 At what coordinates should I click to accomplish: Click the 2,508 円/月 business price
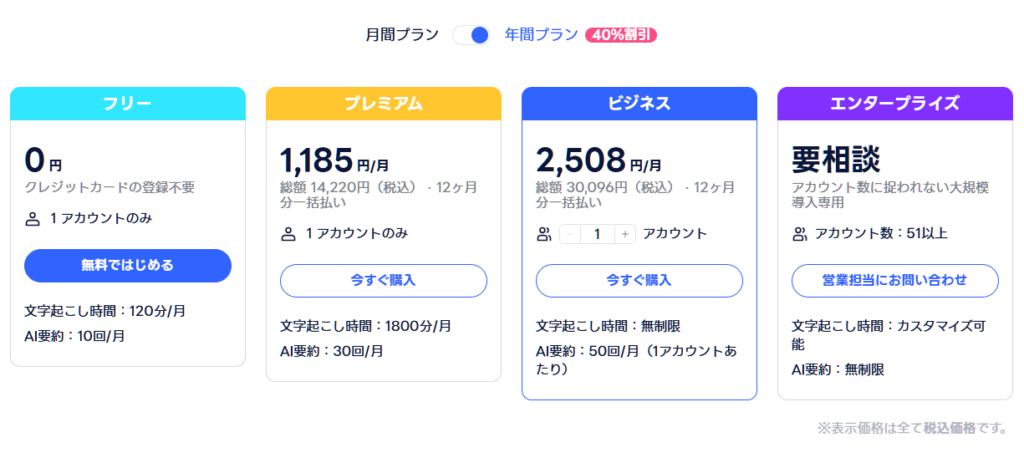click(599, 159)
